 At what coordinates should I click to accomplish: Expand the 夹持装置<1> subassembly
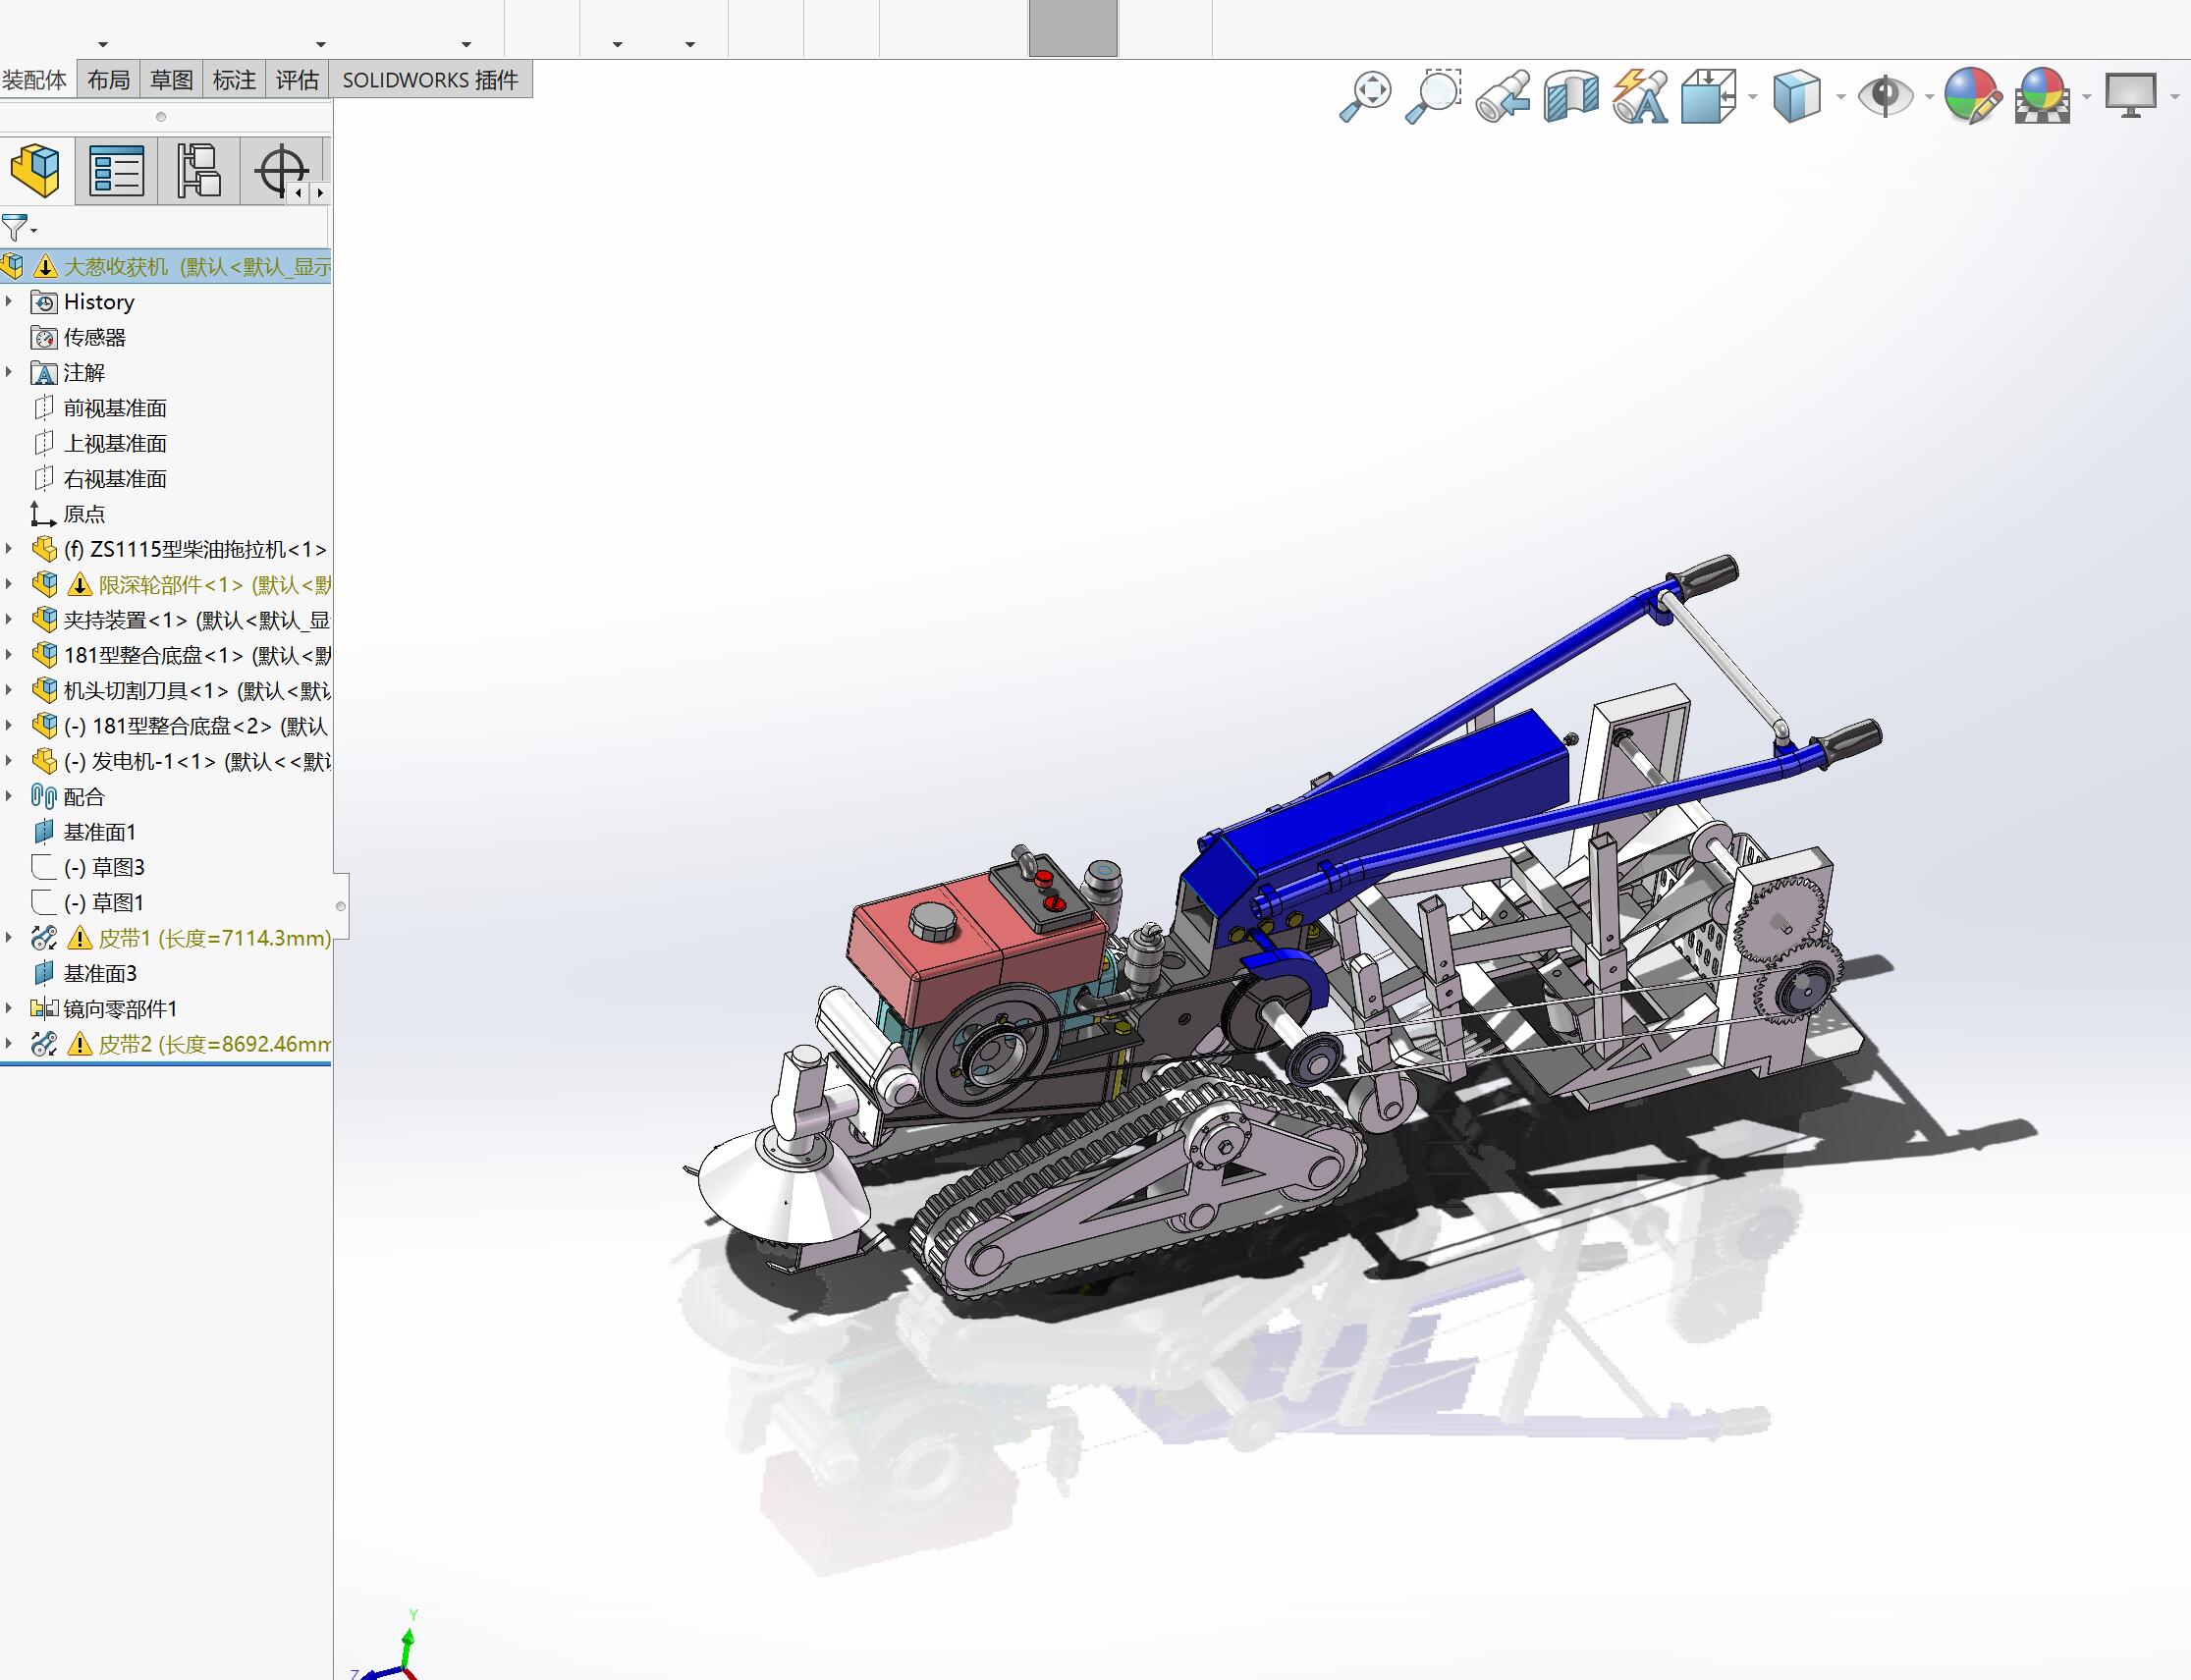pos(9,620)
